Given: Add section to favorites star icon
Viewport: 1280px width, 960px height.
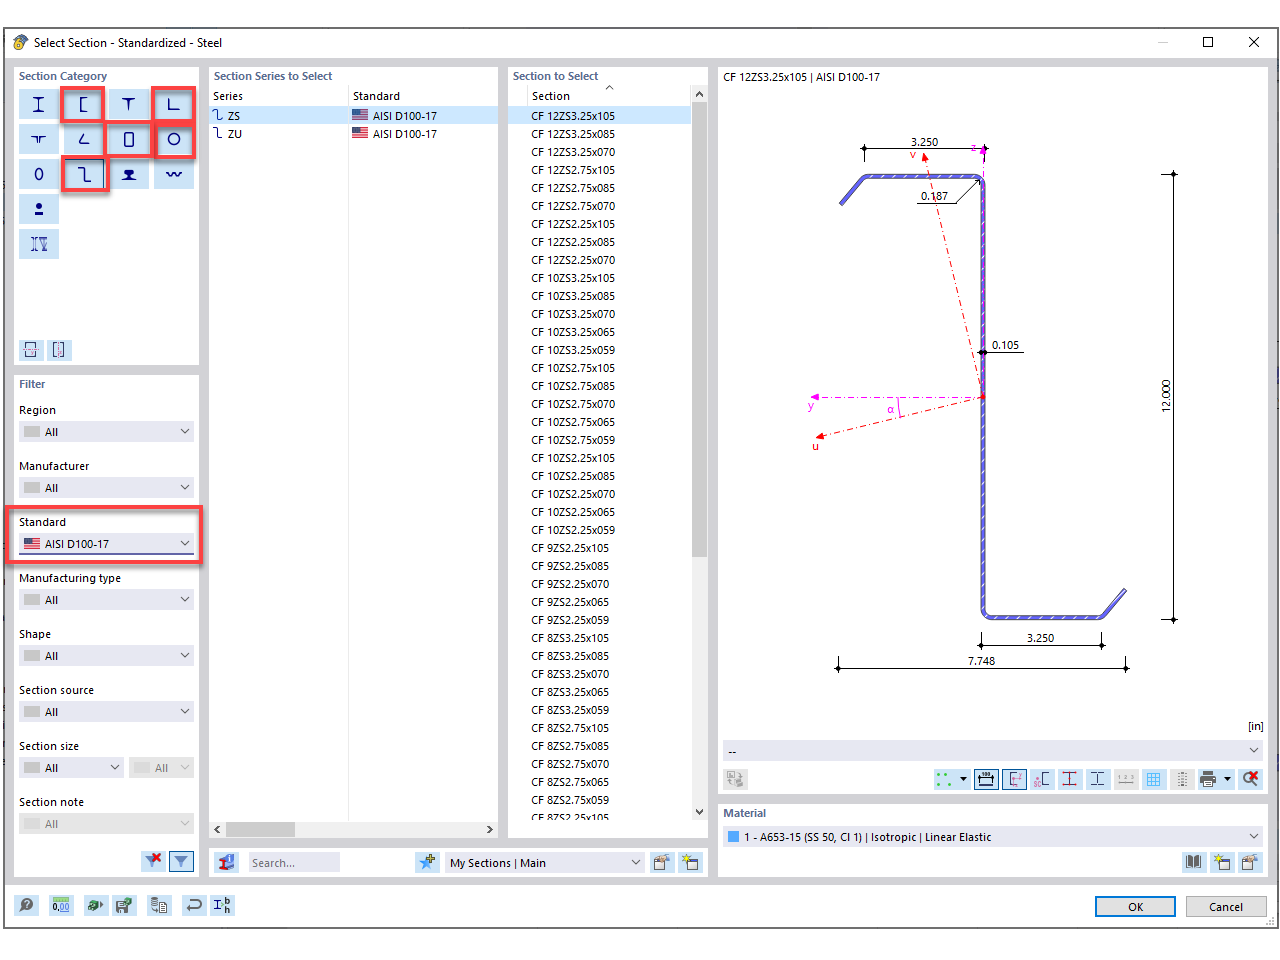Looking at the screenshot, I should click(427, 862).
